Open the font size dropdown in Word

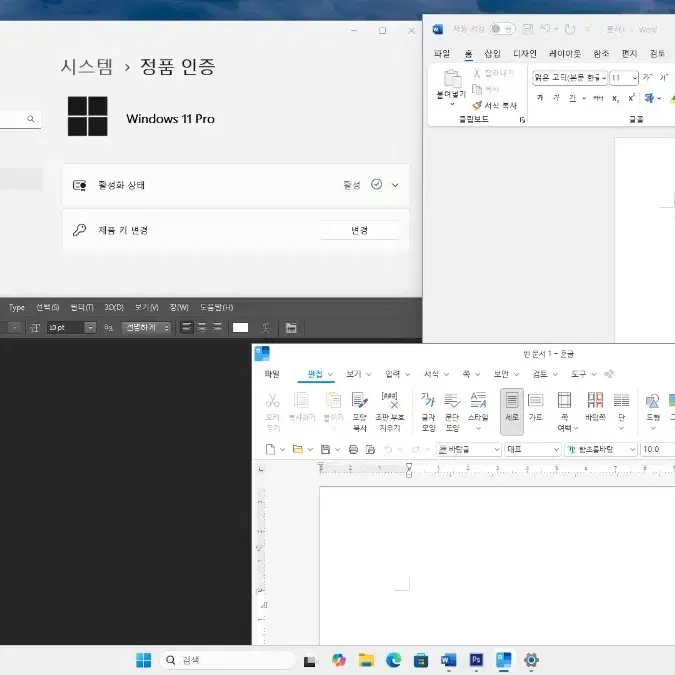click(x=635, y=78)
